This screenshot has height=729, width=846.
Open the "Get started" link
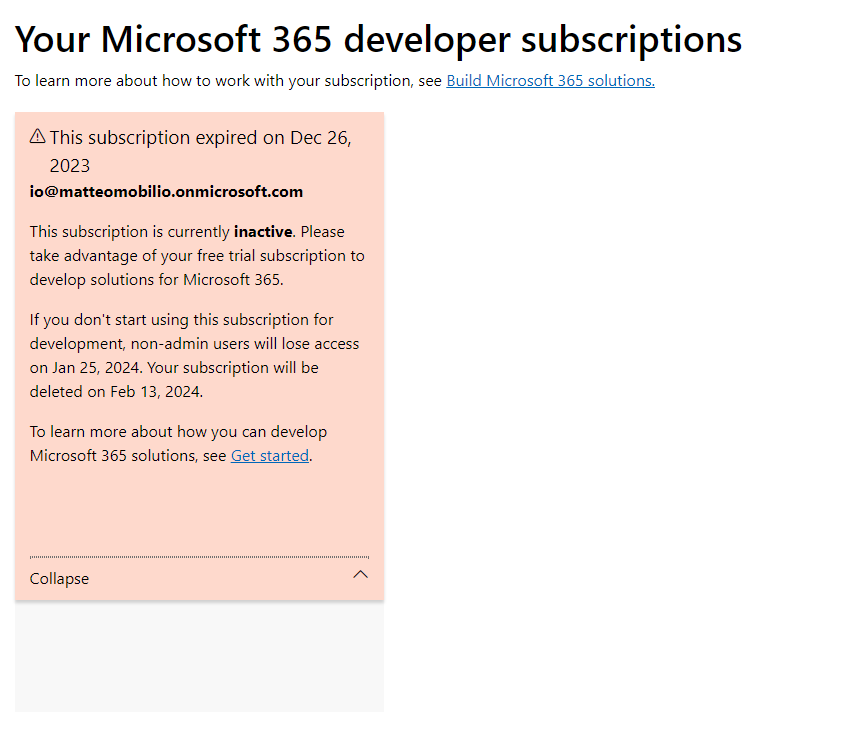click(269, 455)
